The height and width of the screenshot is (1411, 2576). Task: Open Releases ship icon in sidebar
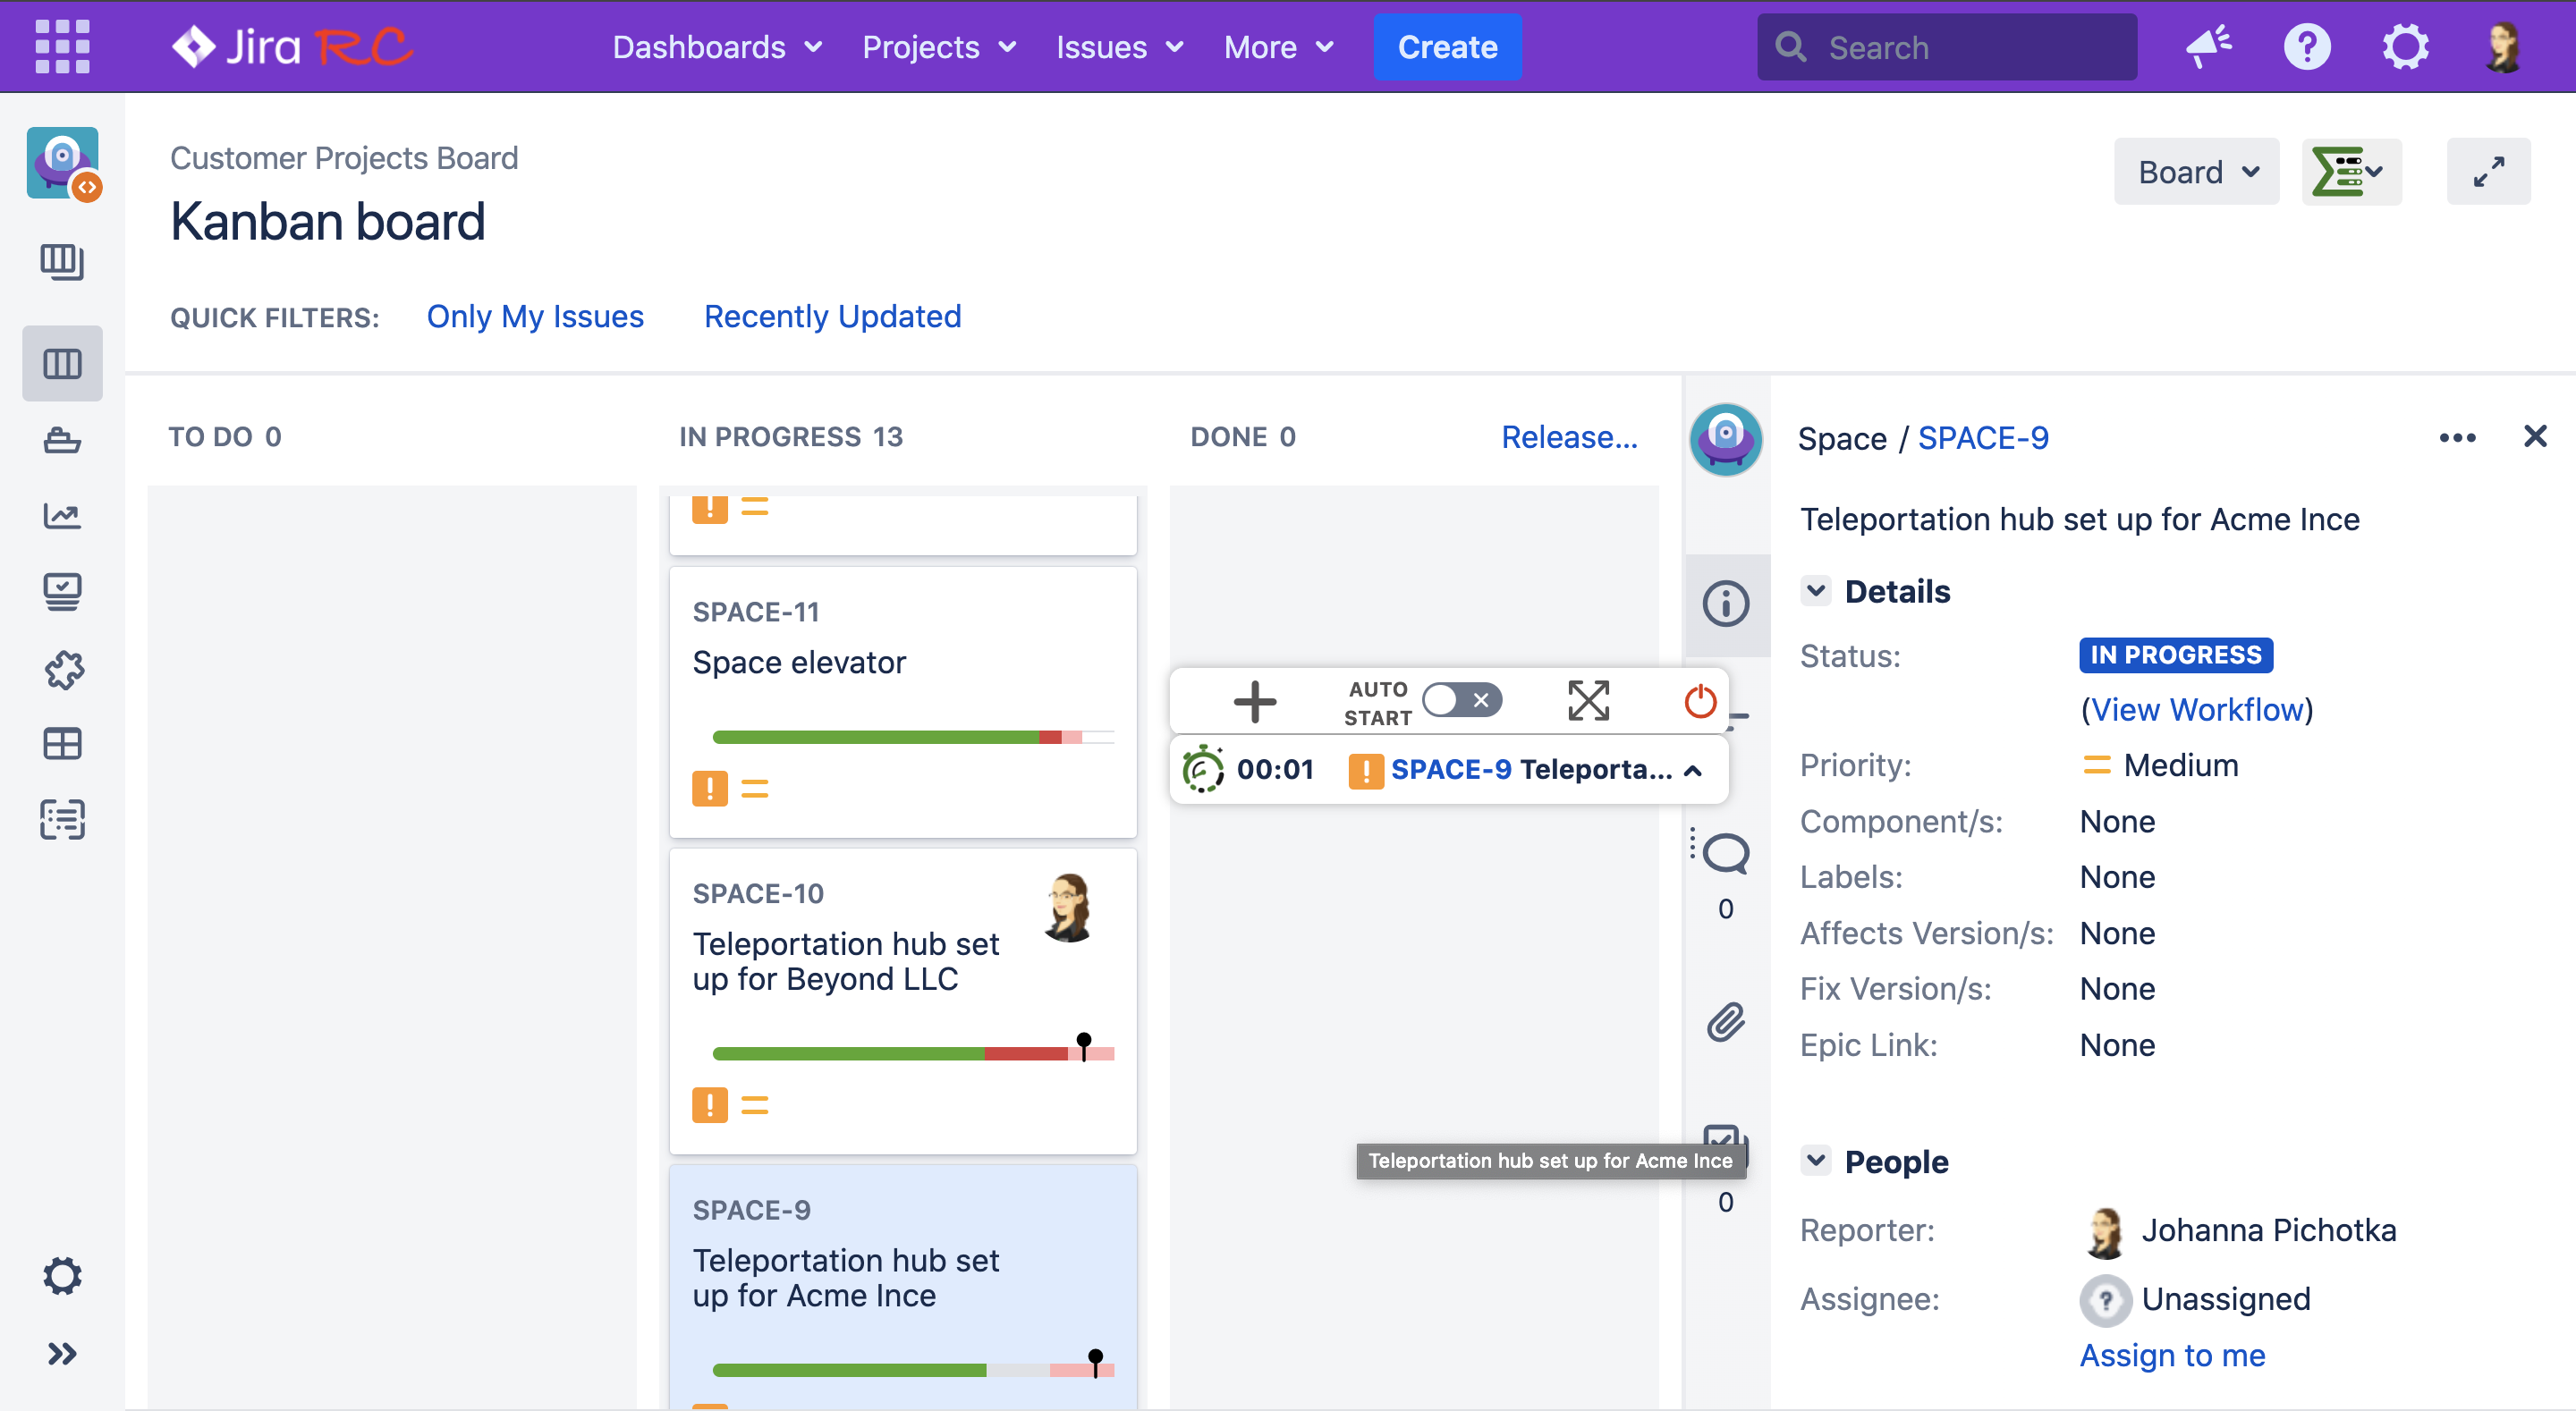pyautogui.click(x=62, y=440)
